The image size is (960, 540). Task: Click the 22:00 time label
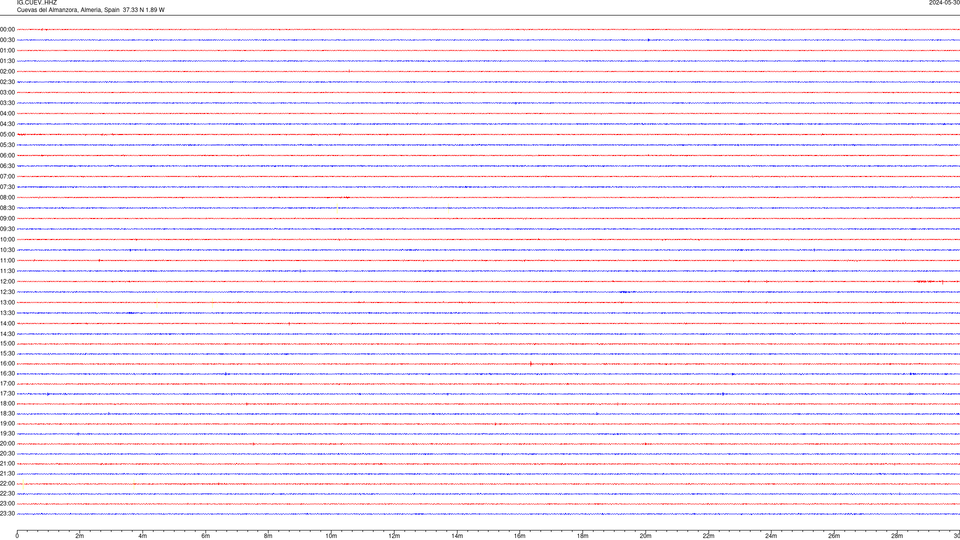click(7, 484)
